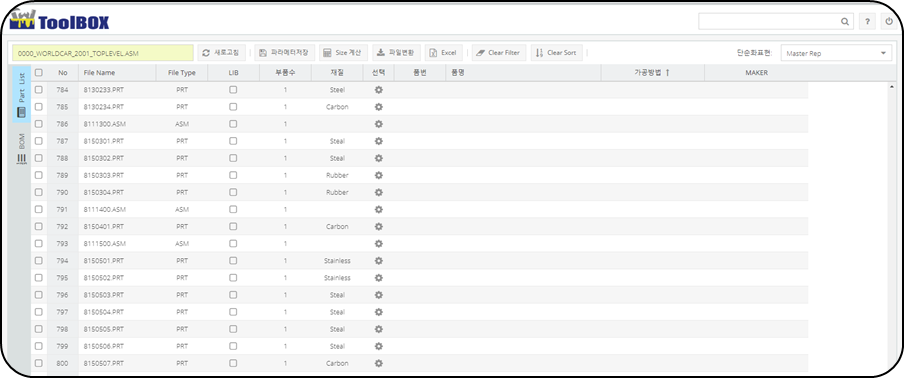Viewport: 904px width, 378px height.
Task: Click gear icon for 8150505.PRT
Action: (x=379, y=329)
